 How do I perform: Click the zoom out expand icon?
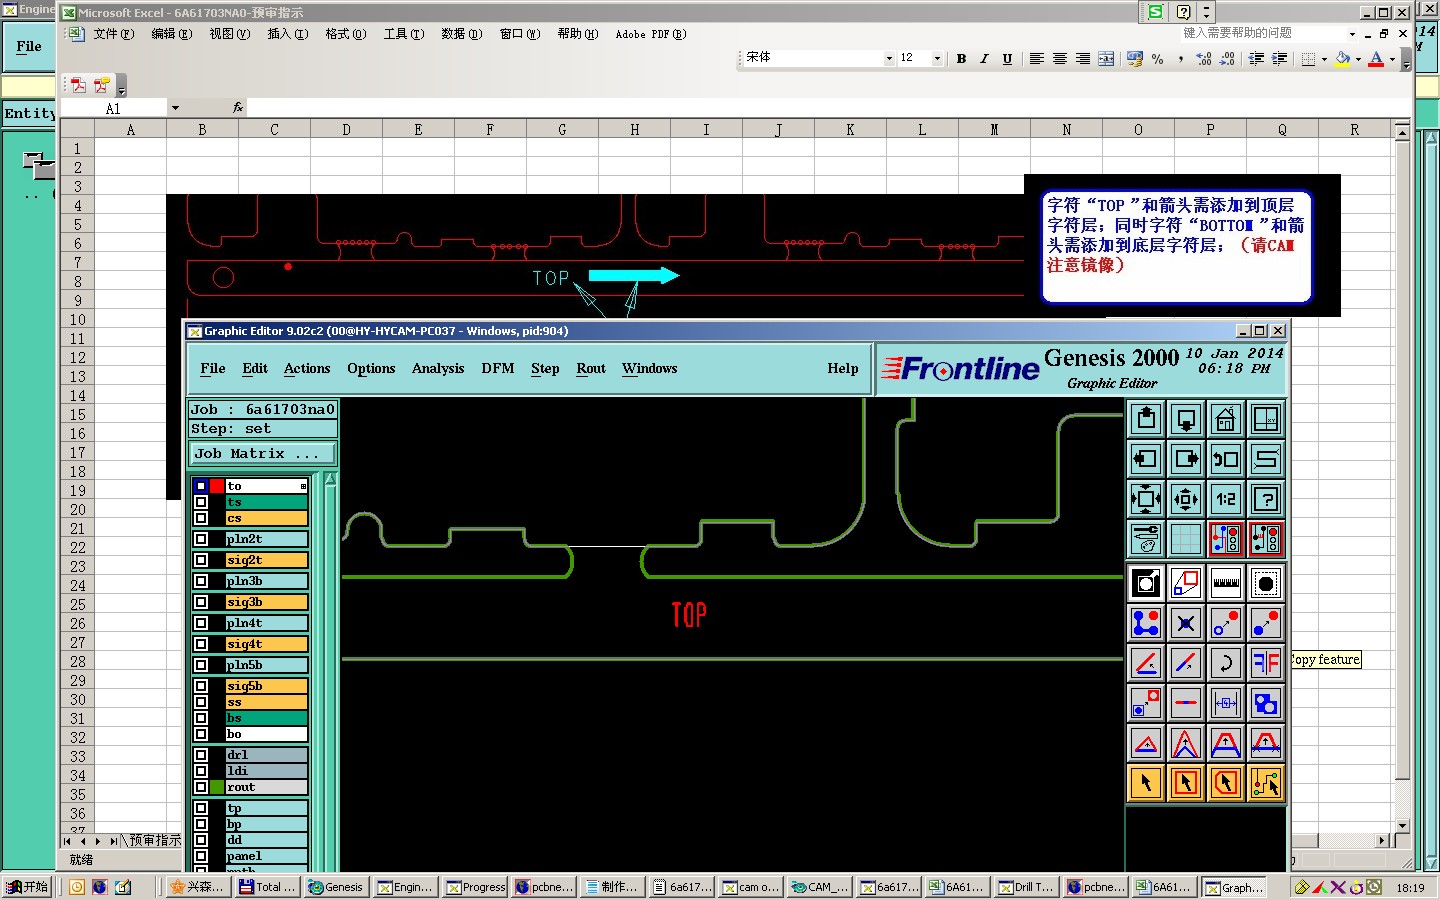pyautogui.click(x=1146, y=499)
